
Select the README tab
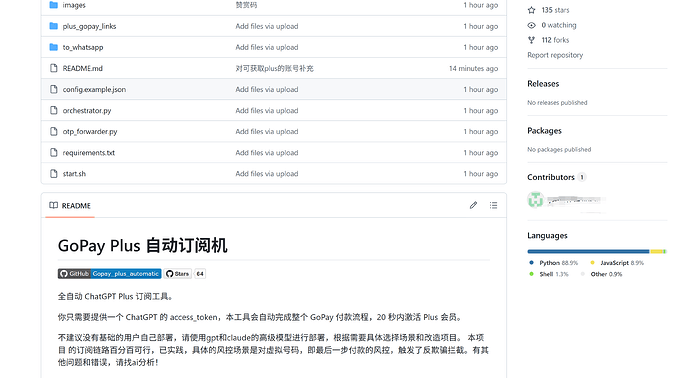point(70,206)
